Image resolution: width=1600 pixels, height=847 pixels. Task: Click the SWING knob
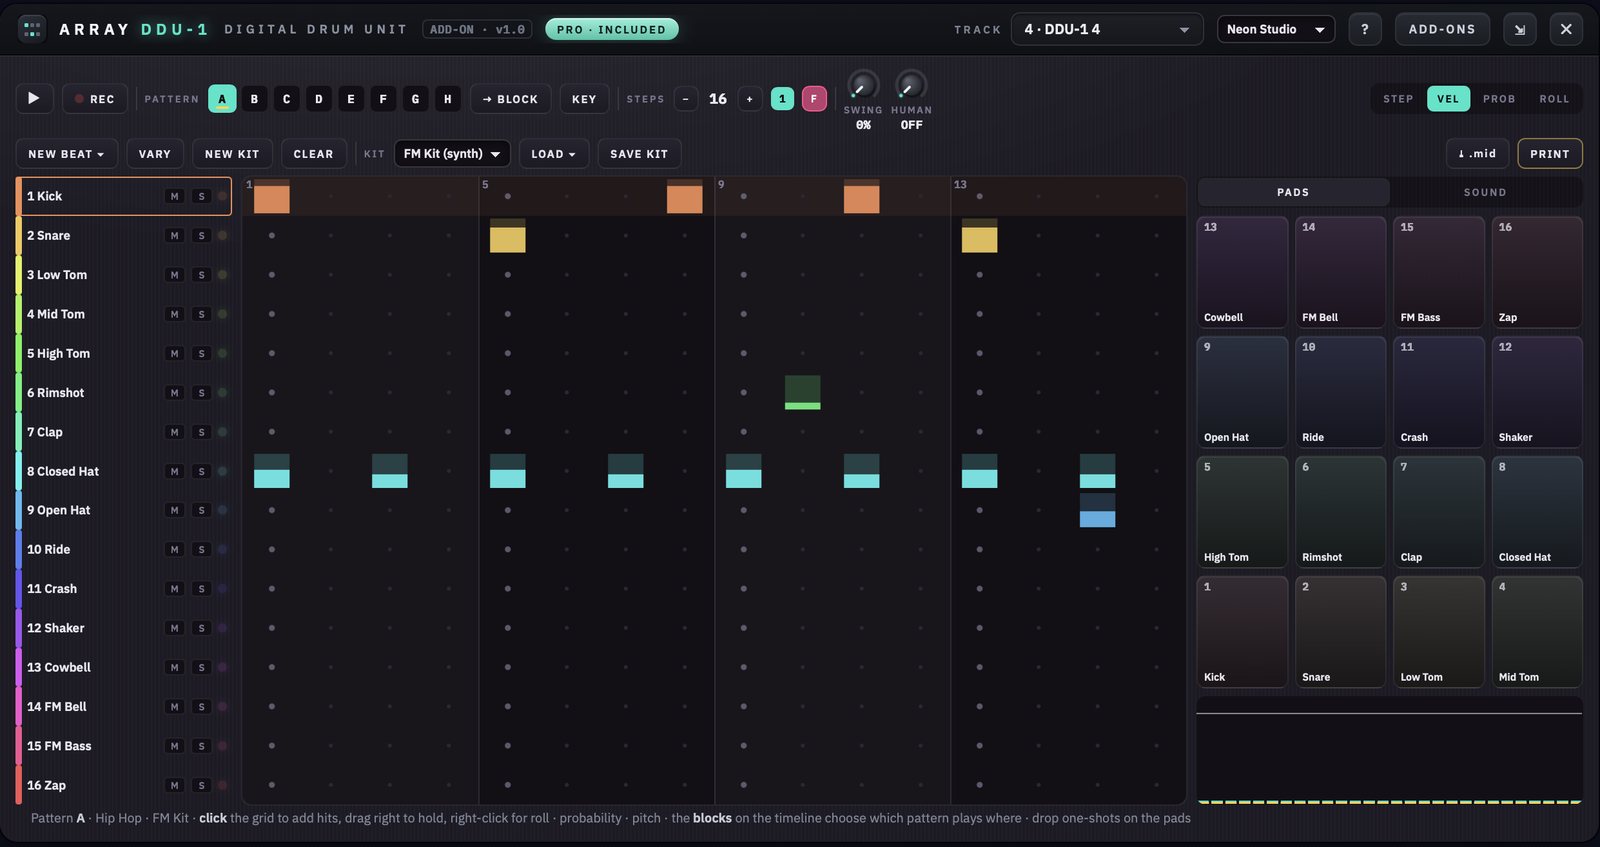click(x=863, y=85)
